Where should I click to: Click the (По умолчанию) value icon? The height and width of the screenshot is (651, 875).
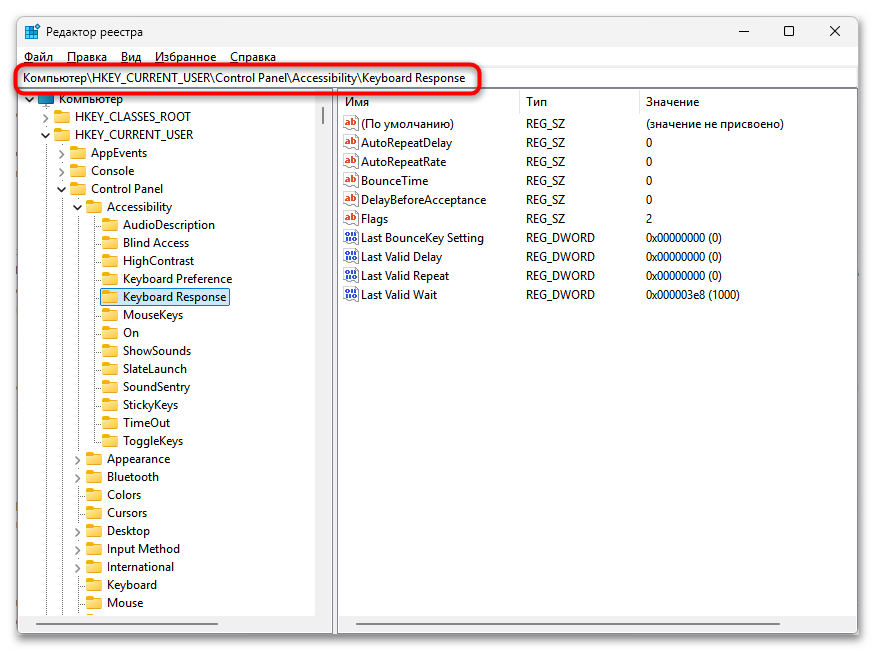click(x=350, y=123)
